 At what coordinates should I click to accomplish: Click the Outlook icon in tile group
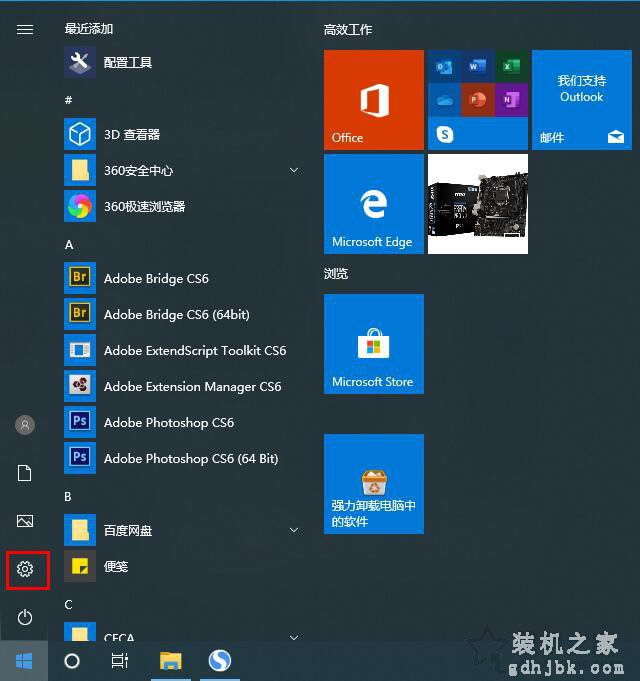444,66
